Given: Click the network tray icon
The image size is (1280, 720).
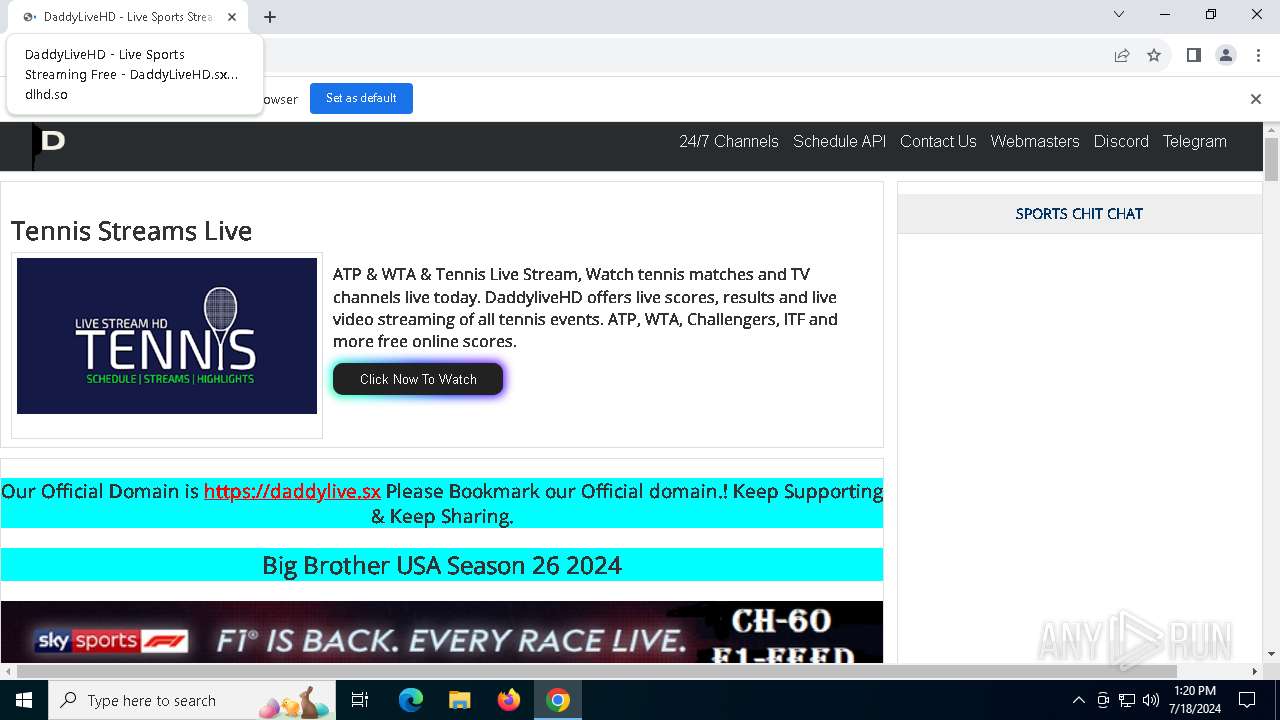Looking at the screenshot, I should click(x=1127, y=700).
